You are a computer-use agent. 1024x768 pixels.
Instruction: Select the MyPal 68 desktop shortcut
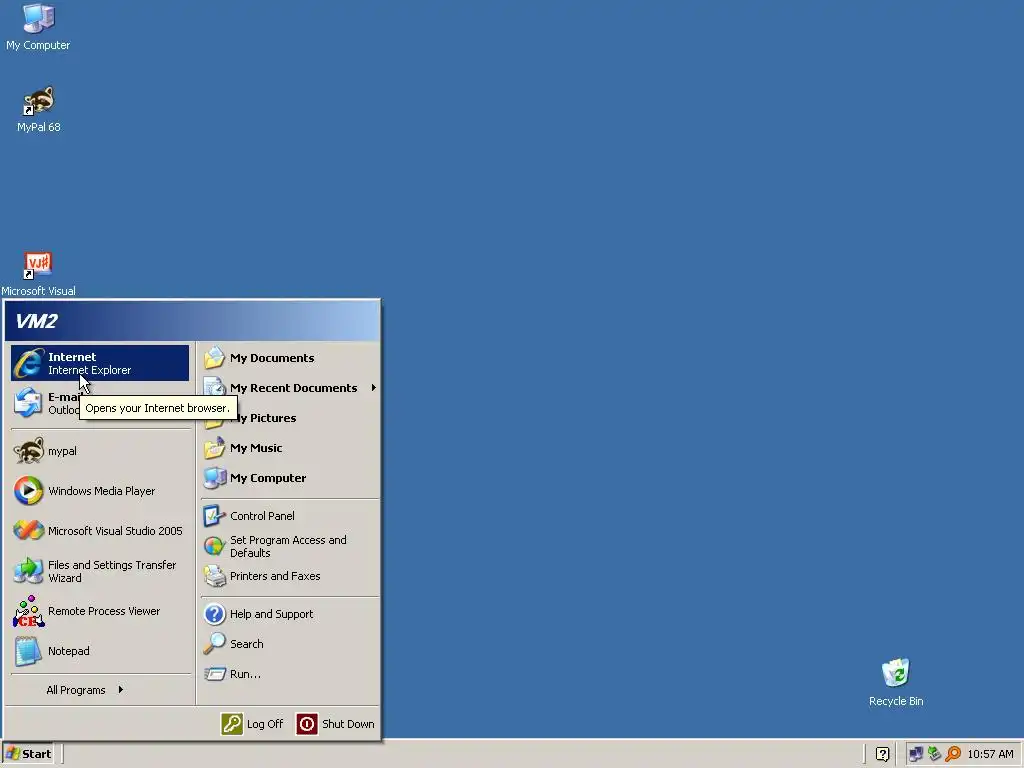[x=39, y=110]
